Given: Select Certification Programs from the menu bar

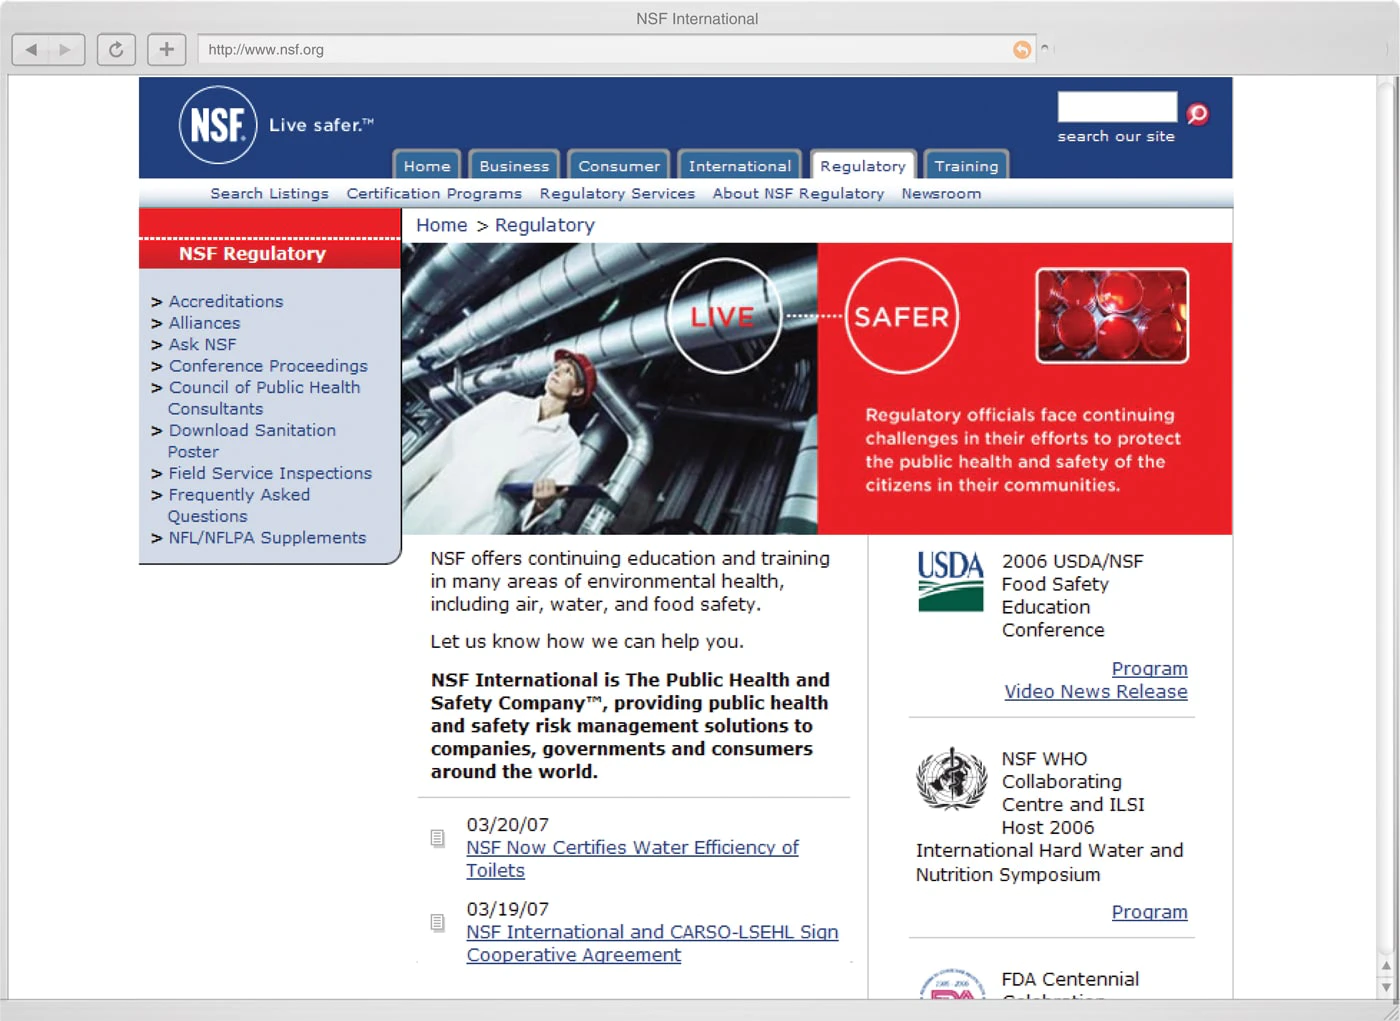Looking at the screenshot, I should click(x=434, y=193).
